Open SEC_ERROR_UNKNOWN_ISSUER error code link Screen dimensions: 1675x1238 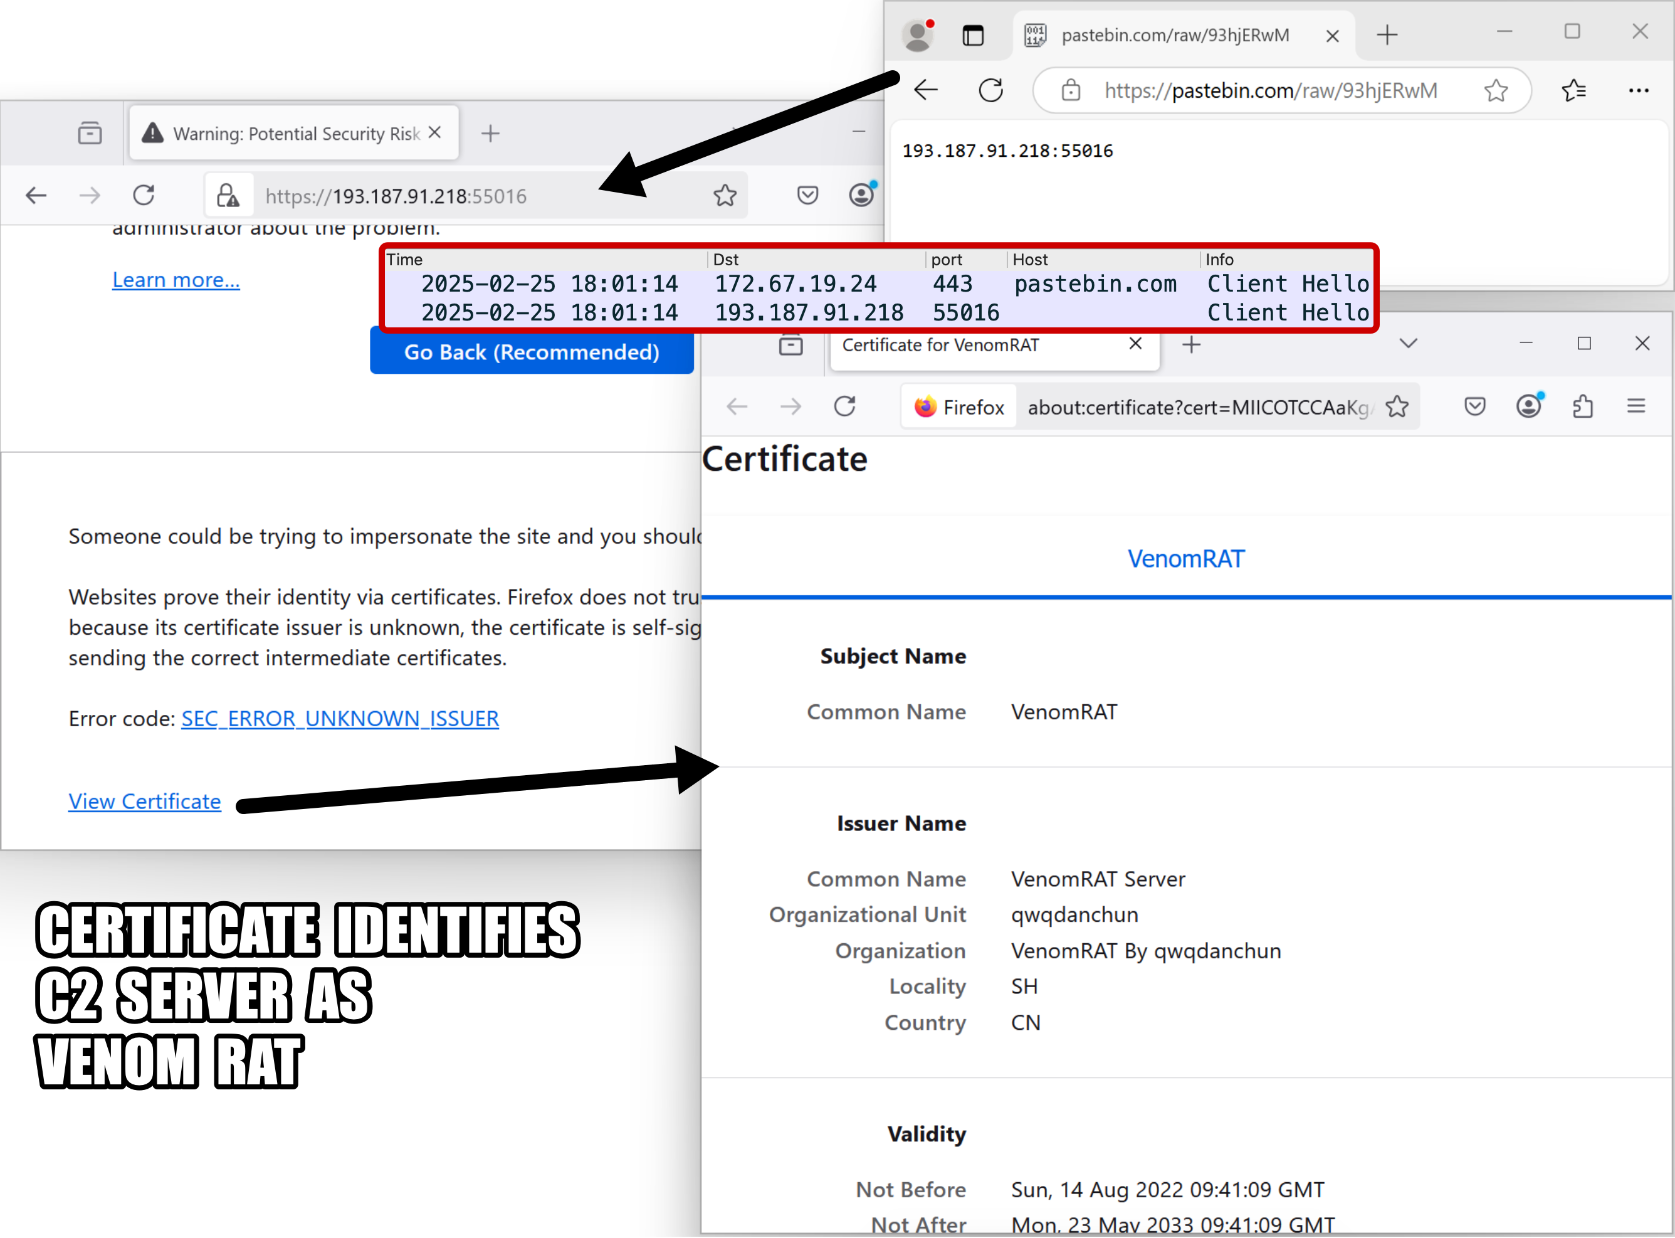coord(340,719)
